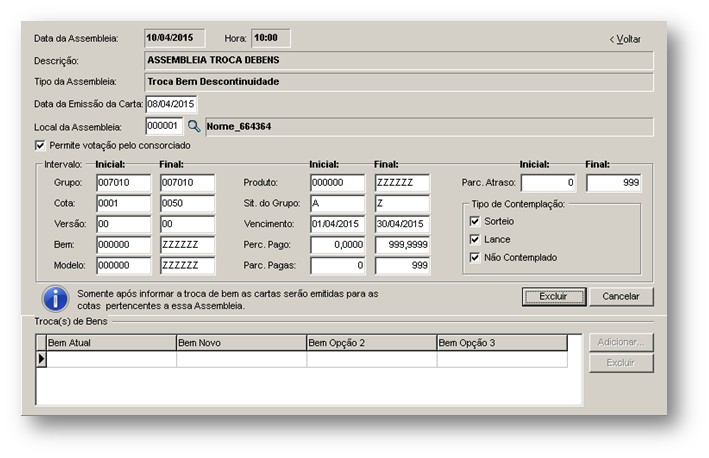This screenshot has height=458, width=709.
Task: Focus the Produto Inicial field
Action: [x=337, y=183]
